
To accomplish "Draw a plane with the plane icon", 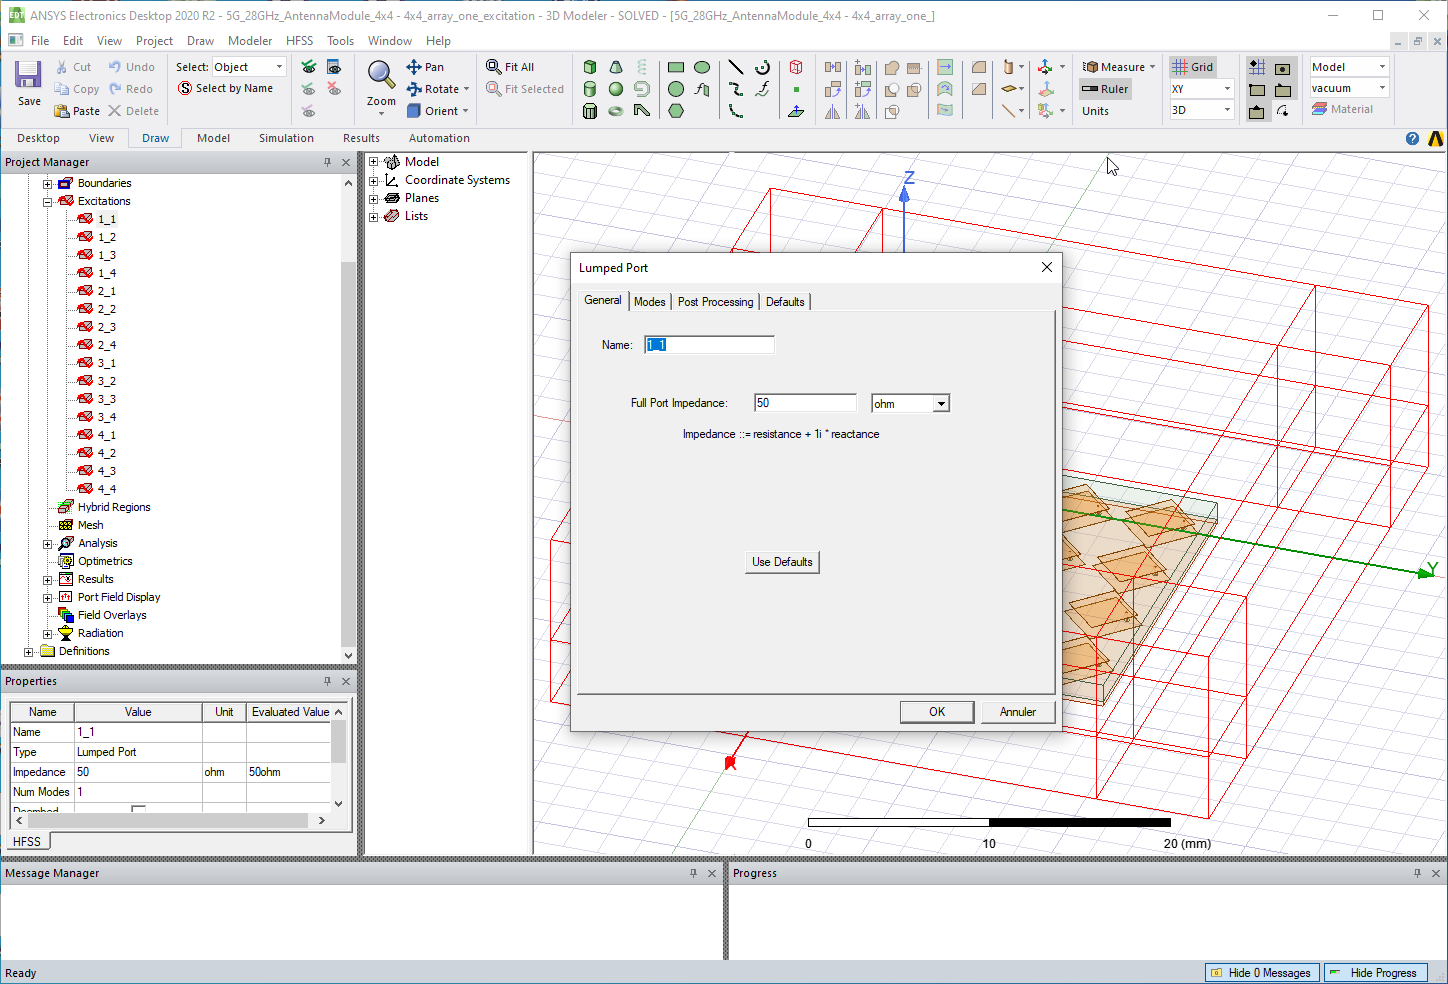I will [796, 111].
